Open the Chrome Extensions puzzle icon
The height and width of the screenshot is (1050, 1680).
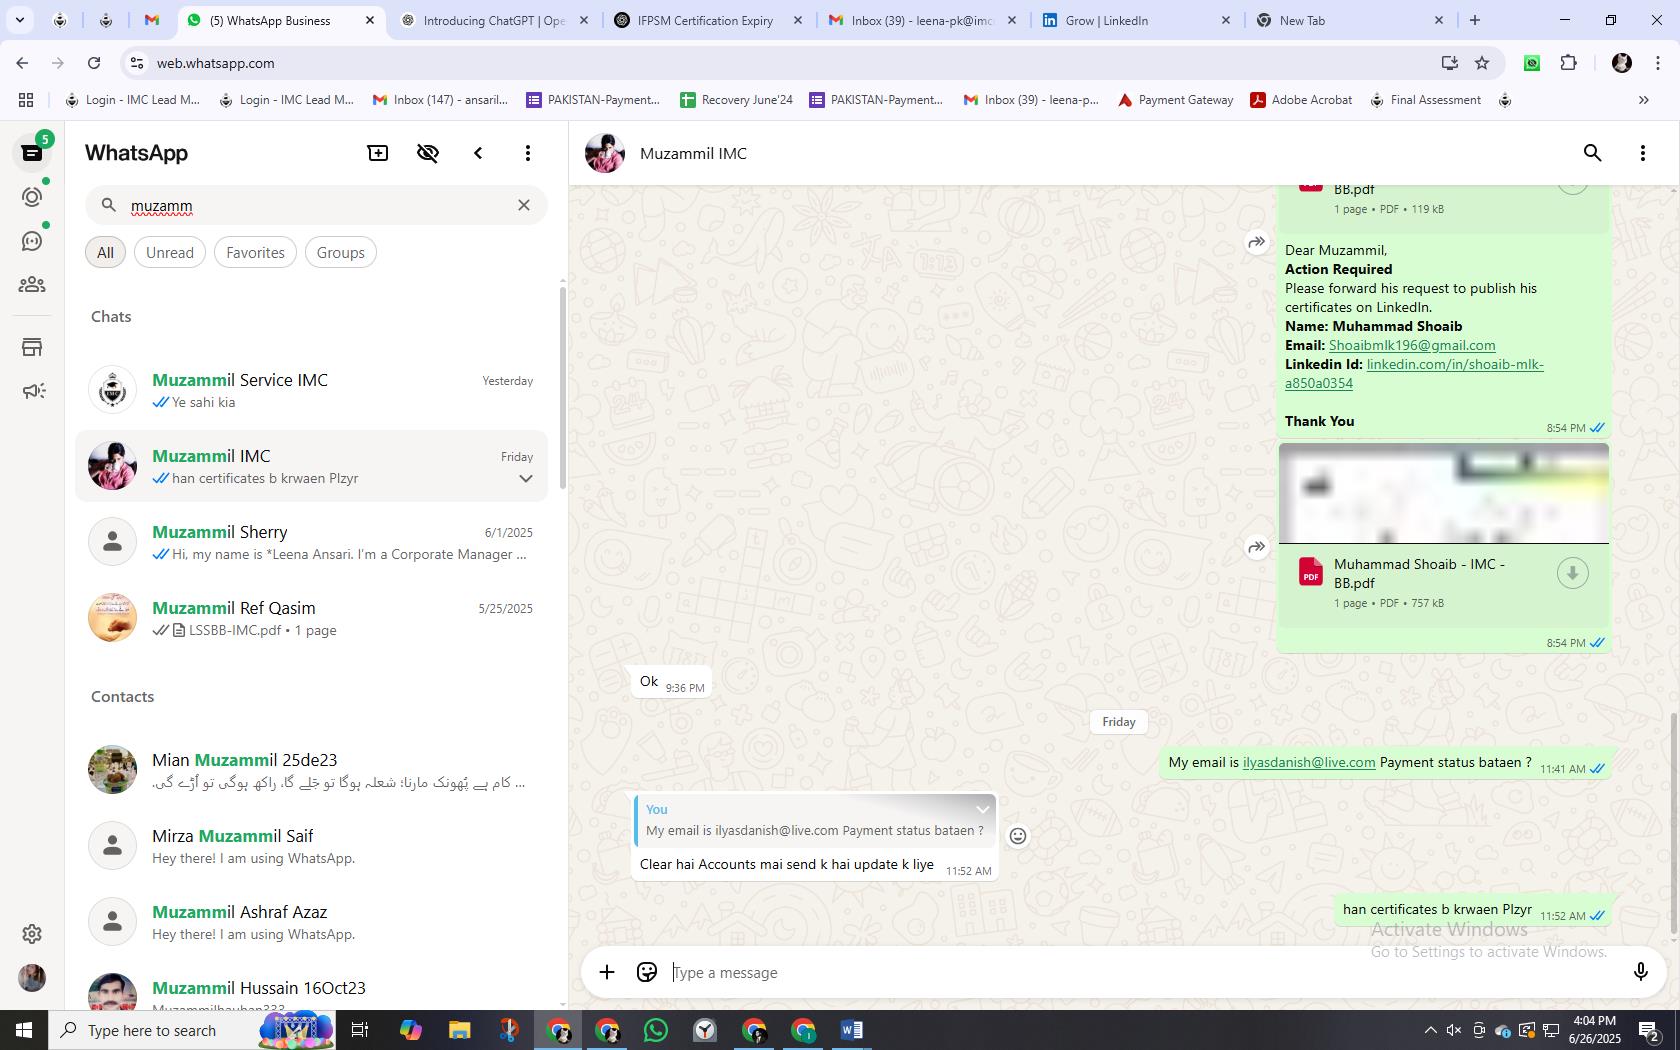click(x=1568, y=63)
